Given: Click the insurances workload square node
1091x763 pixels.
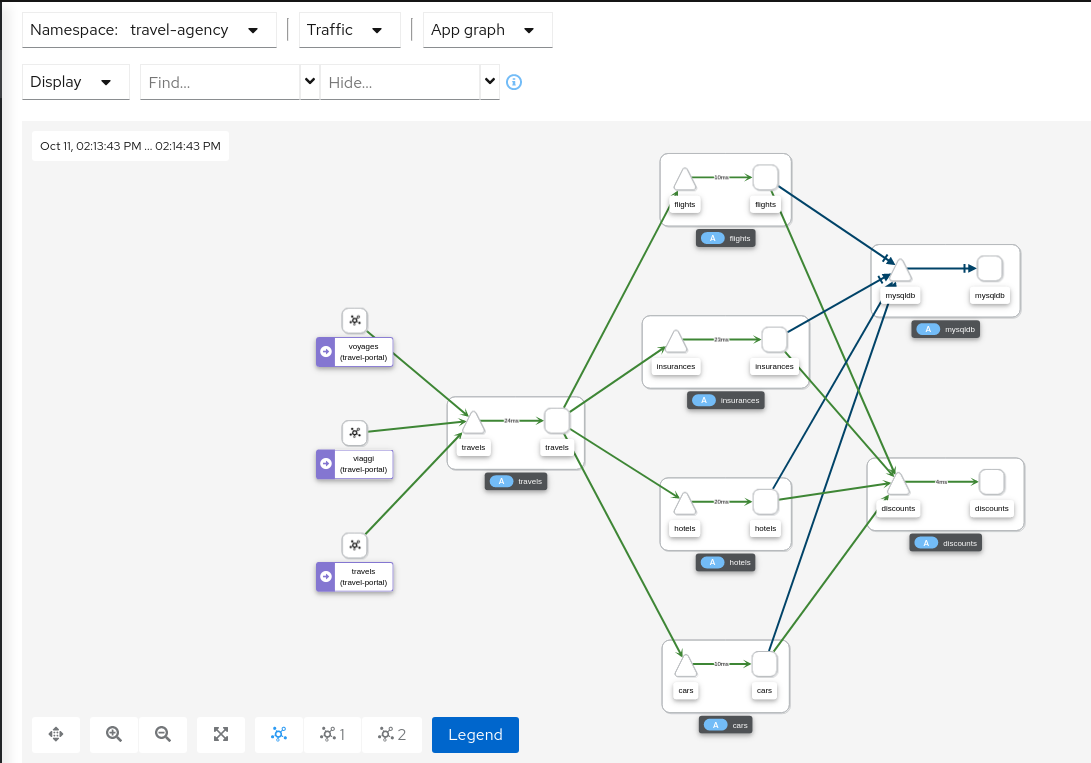Looking at the screenshot, I should pos(774,339).
